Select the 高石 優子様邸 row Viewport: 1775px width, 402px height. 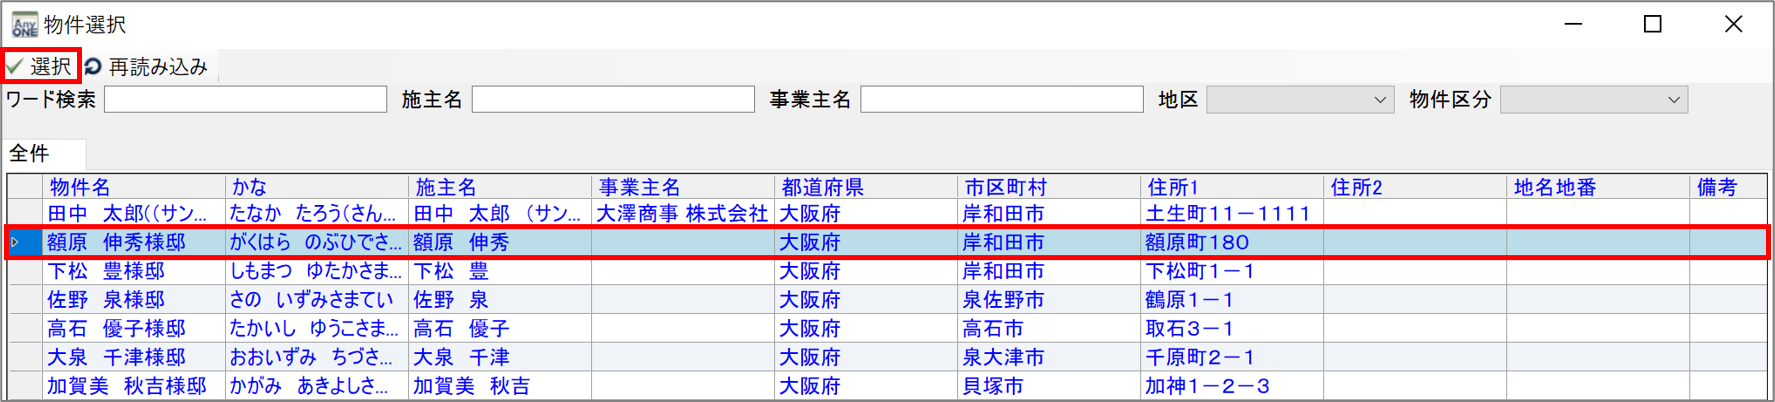pyautogui.click(x=116, y=329)
